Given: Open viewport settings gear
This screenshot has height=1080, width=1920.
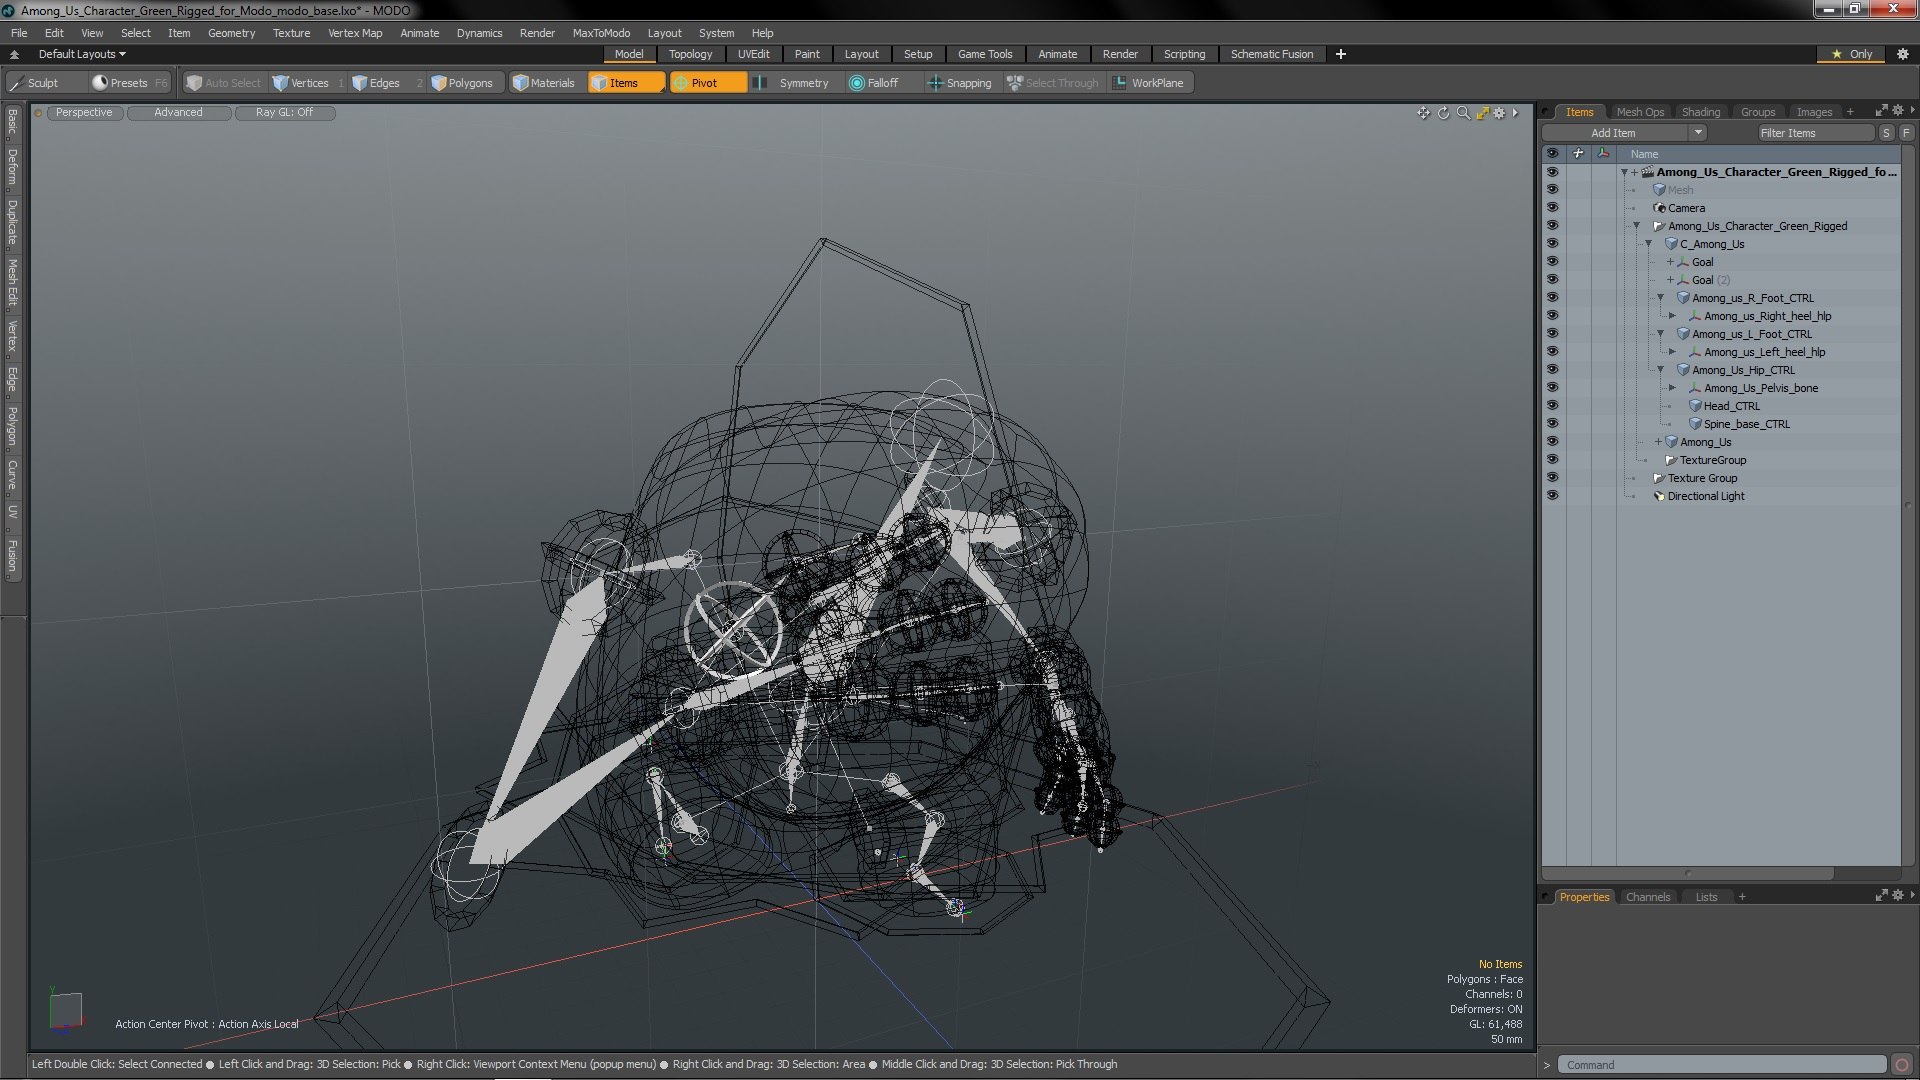Looking at the screenshot, I should point(1499,113).
